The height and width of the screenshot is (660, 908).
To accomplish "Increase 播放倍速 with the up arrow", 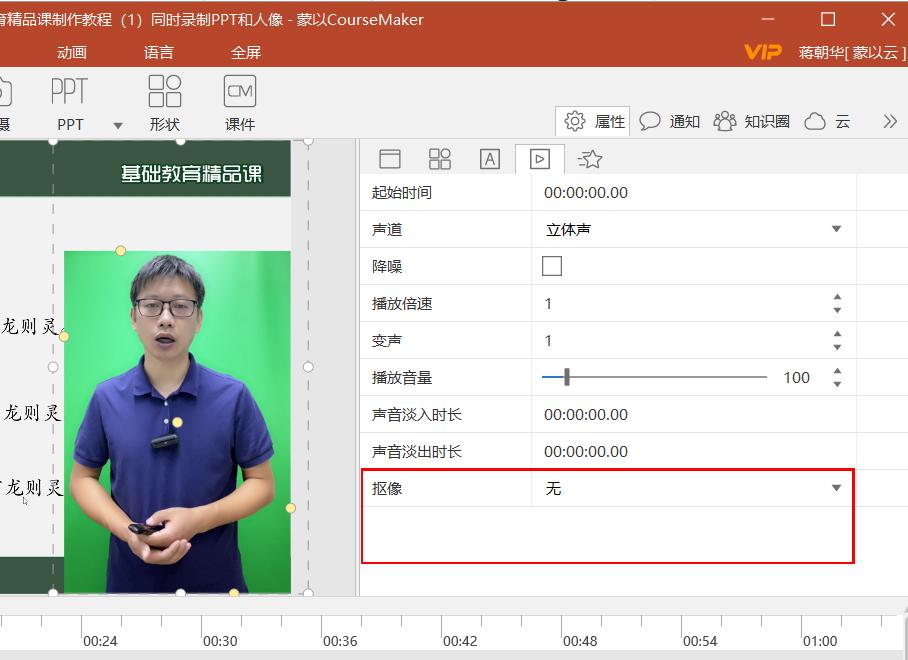I will click(837, 297).
